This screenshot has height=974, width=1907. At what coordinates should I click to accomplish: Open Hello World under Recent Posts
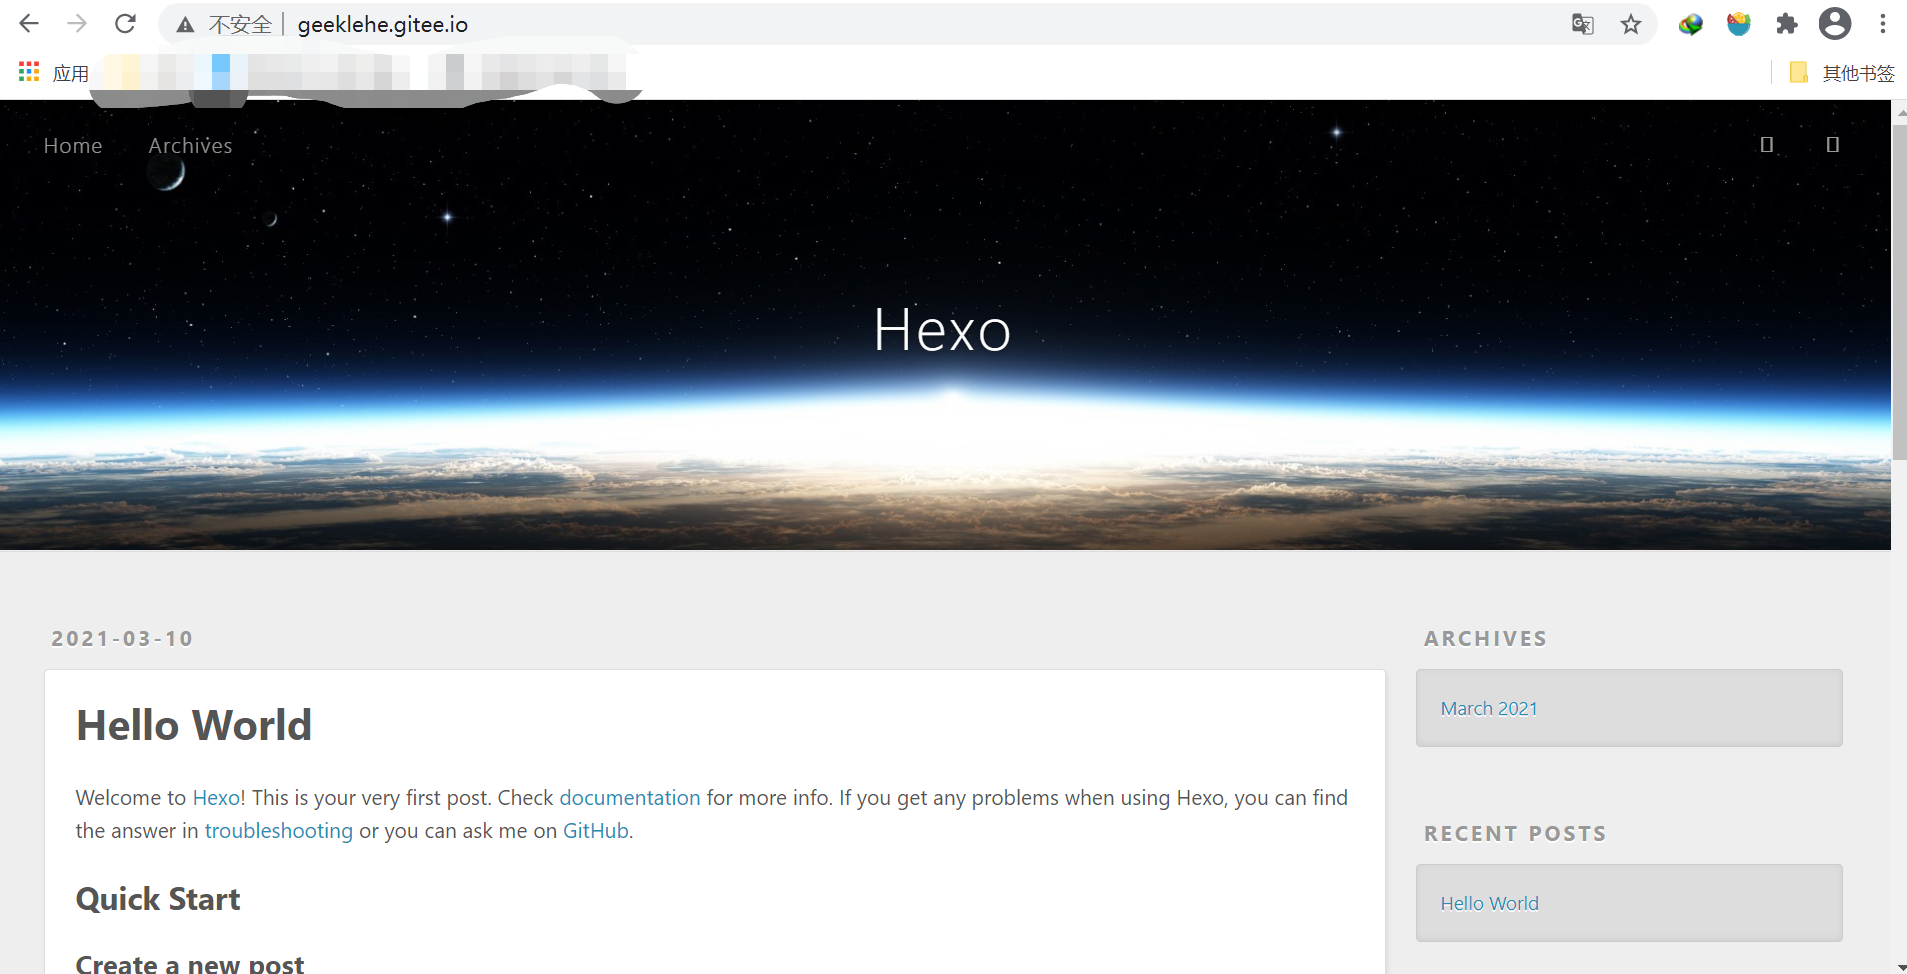click(x=1490, y=904)
